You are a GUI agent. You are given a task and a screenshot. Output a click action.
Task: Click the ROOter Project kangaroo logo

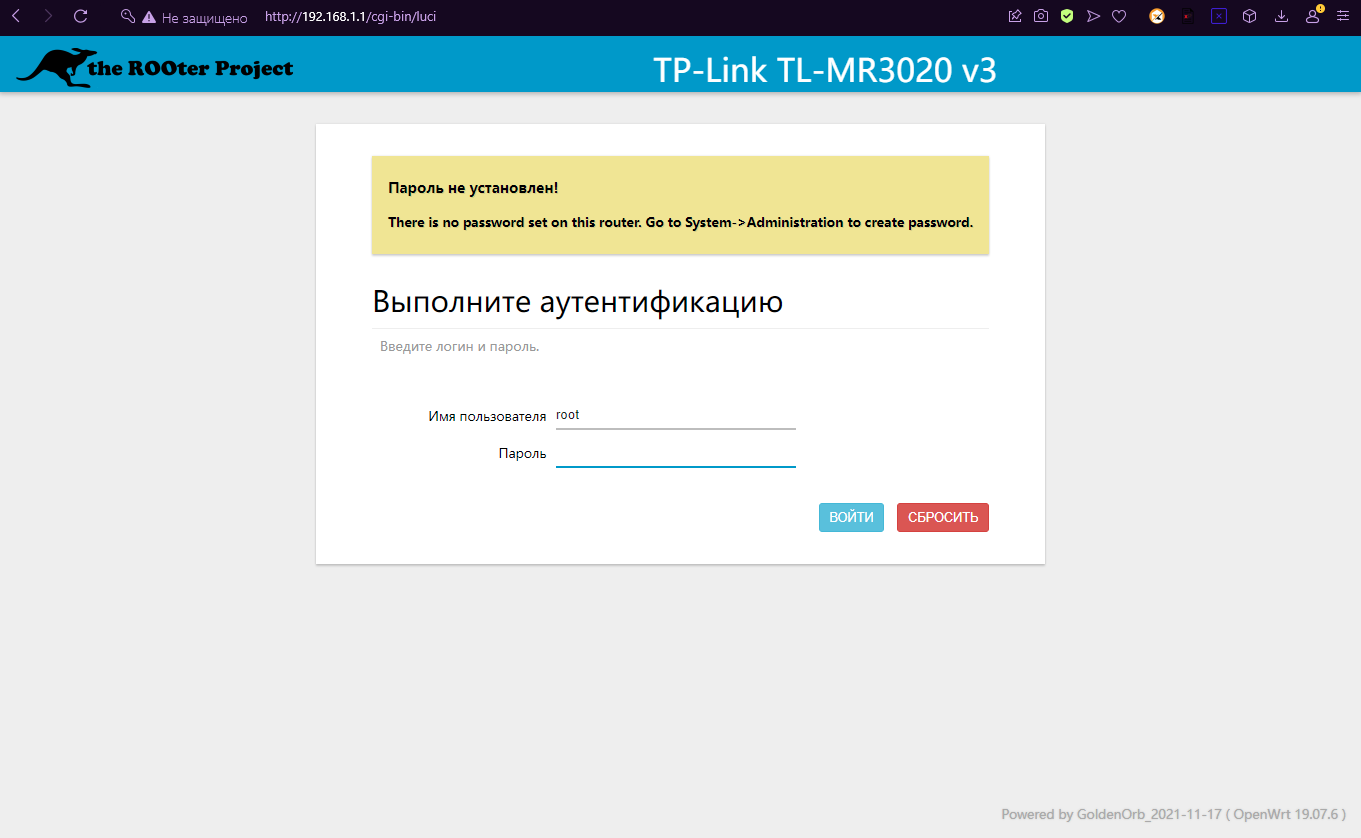155,67
